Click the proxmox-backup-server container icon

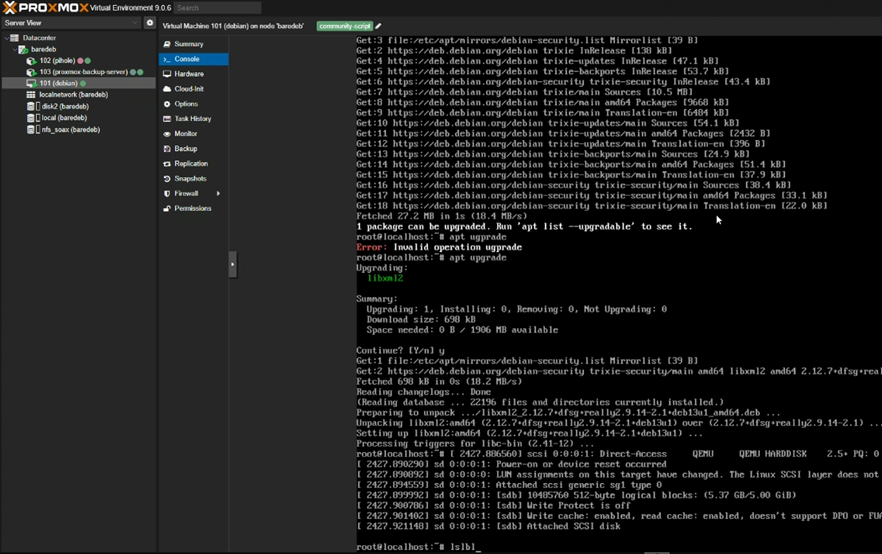point(32,72)
